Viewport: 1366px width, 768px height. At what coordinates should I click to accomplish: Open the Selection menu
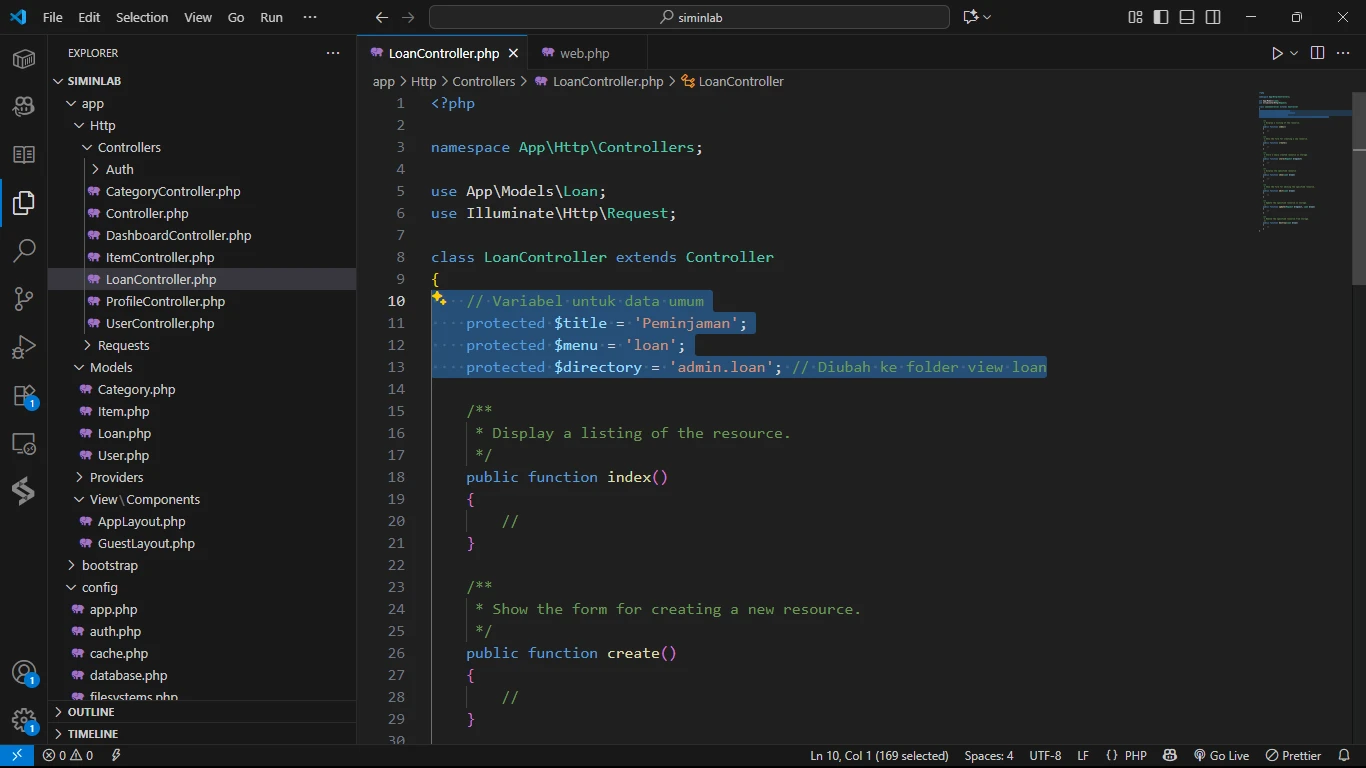142,17
